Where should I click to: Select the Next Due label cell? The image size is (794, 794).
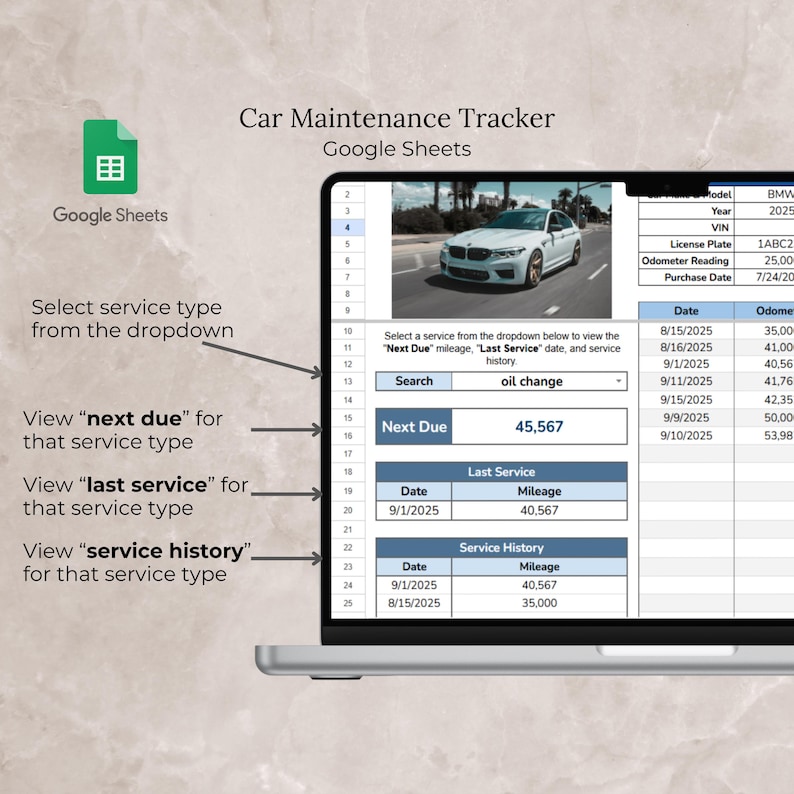pyautogui.click(x=414, y=426)
